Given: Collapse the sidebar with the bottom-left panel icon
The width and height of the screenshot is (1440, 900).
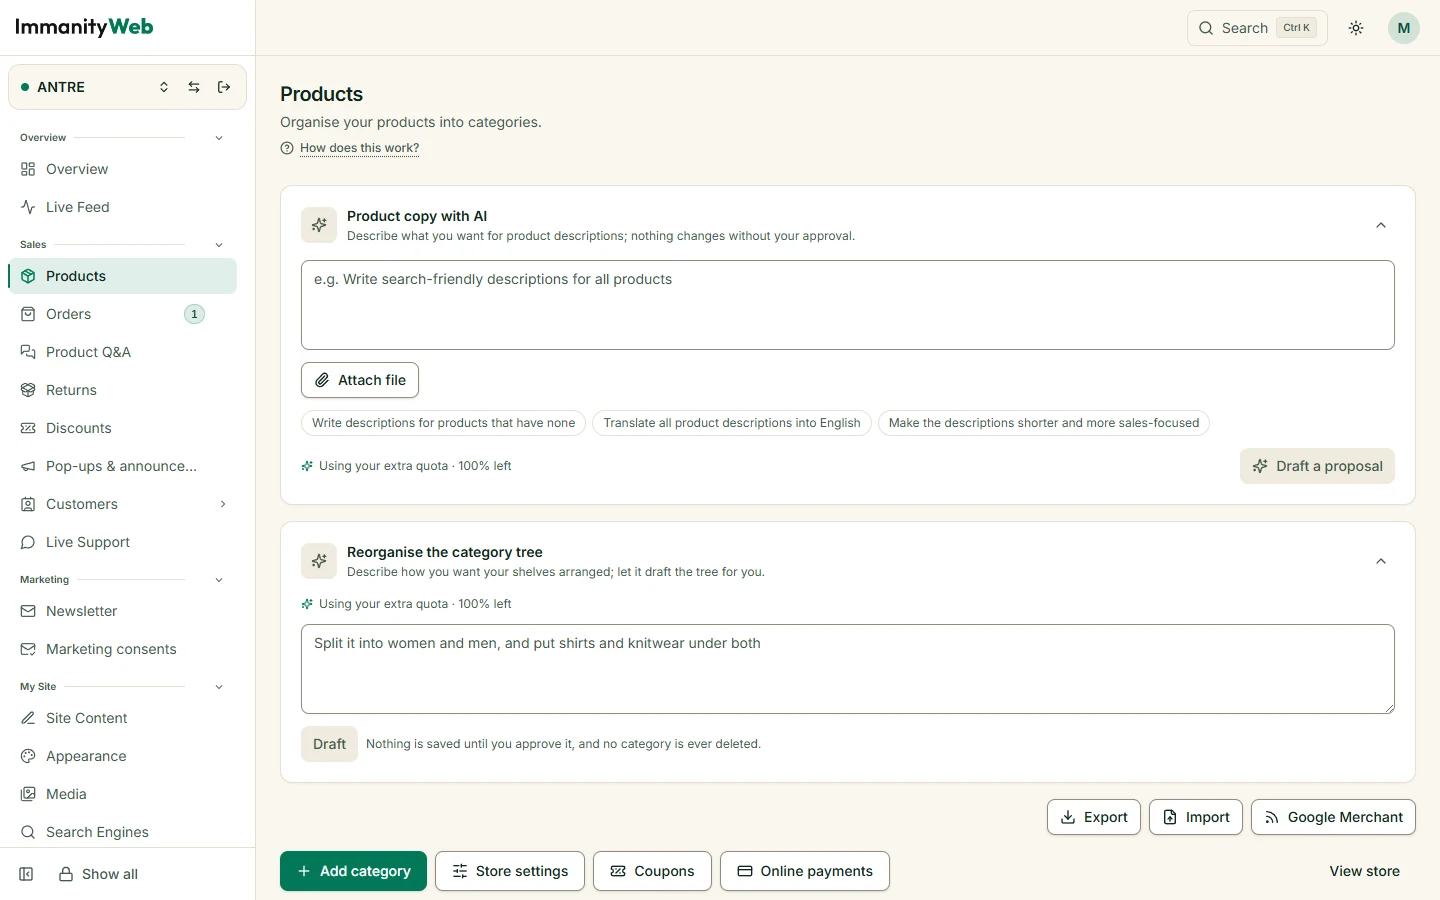Looking at the screenshot, I should click(x=27, y=874).
